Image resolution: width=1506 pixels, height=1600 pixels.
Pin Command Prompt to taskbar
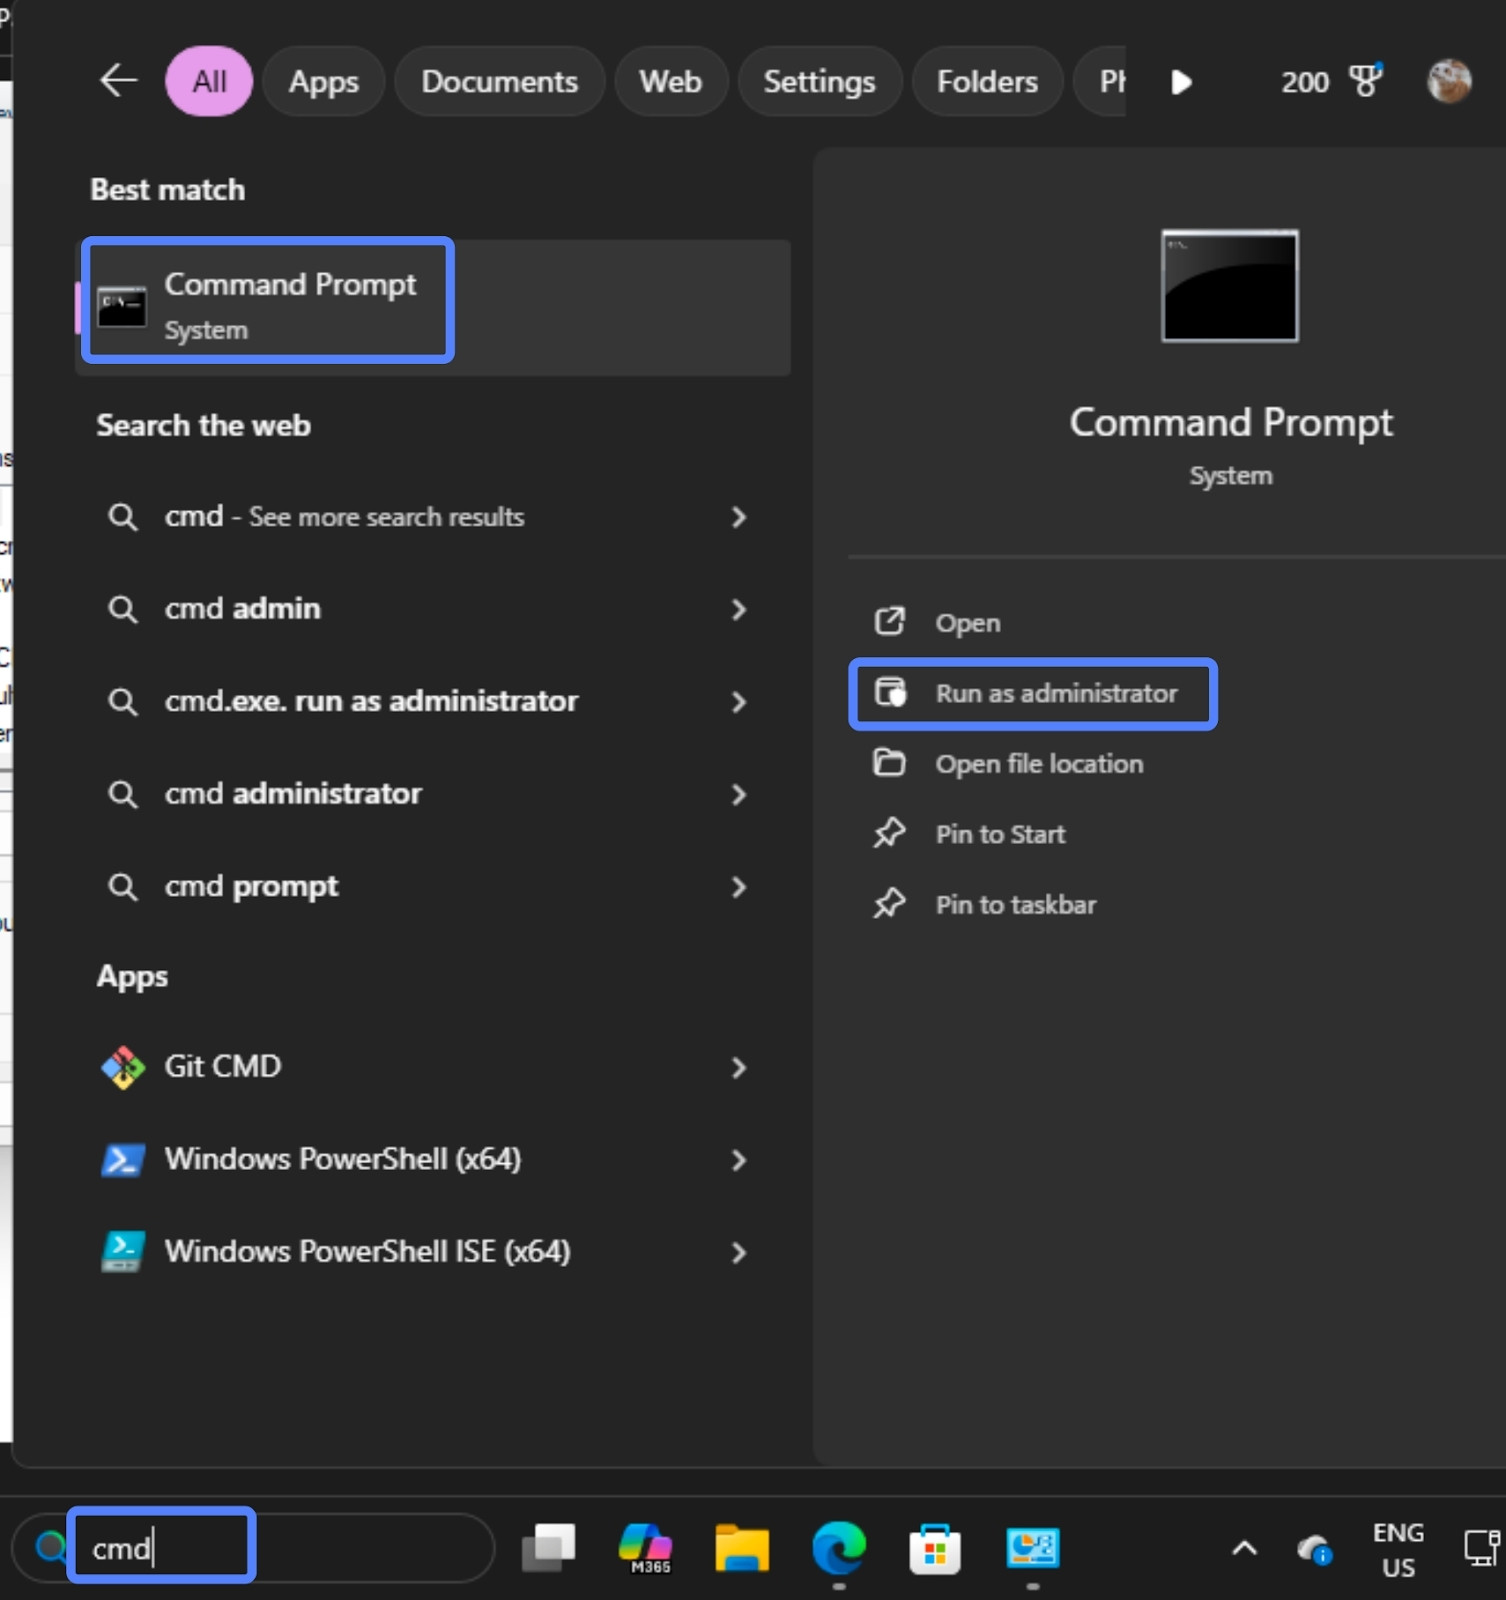(1015, 905)
